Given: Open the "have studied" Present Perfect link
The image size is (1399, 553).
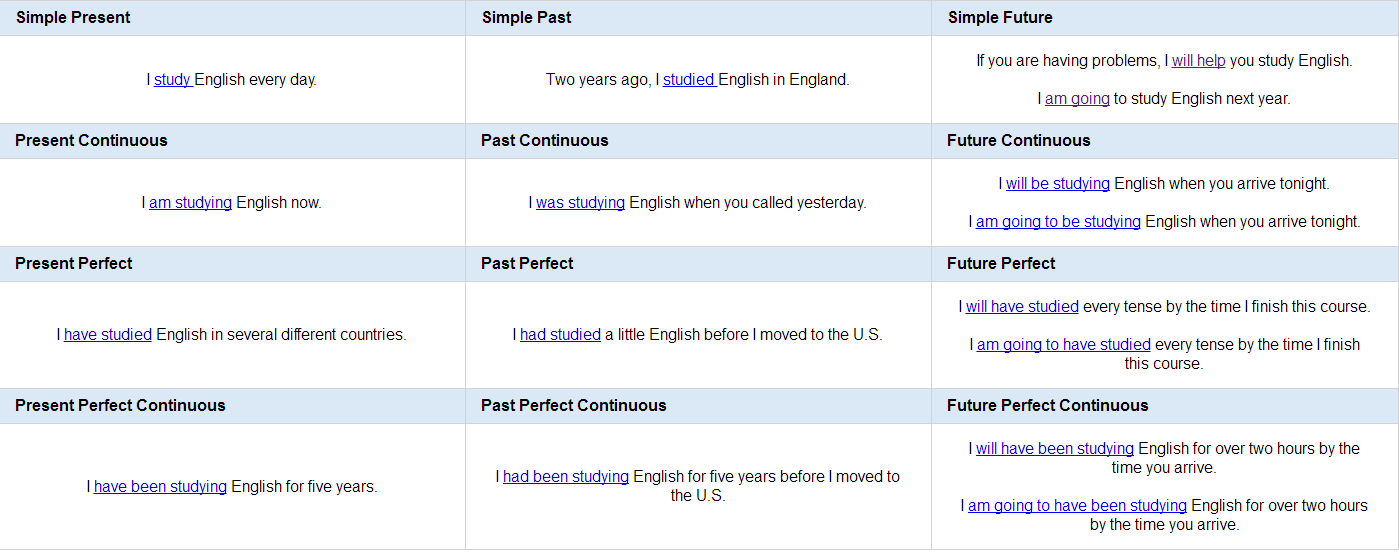Looking at the screenshot, I should pyautogui.click(x=108, y=335).
